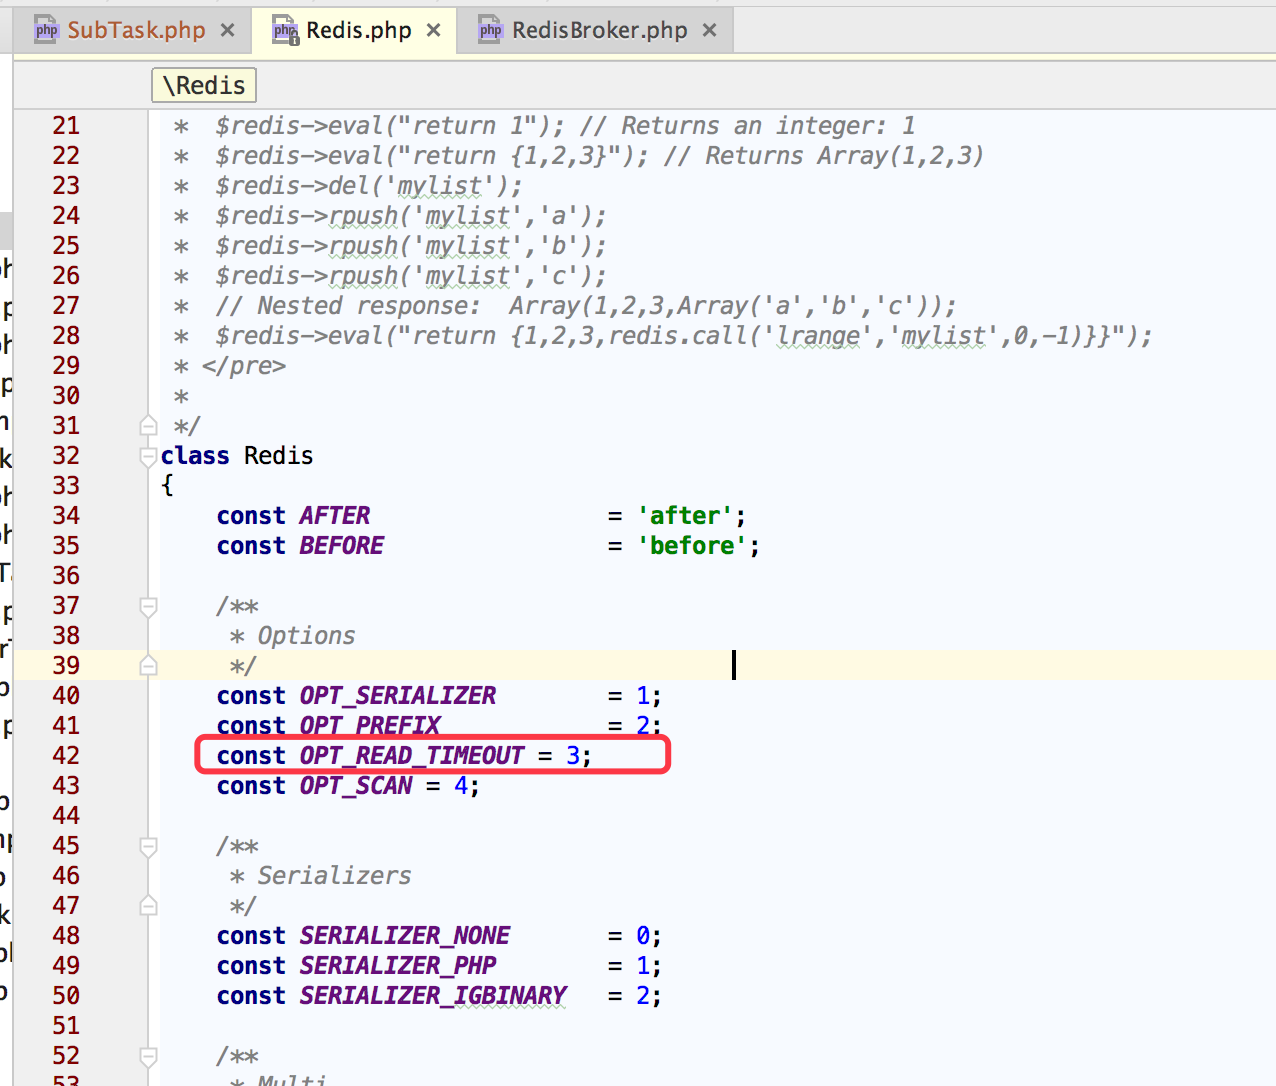Click the fold marker at line 39
Screen dimensions: 1276x1086
click(x=149, y=666)
